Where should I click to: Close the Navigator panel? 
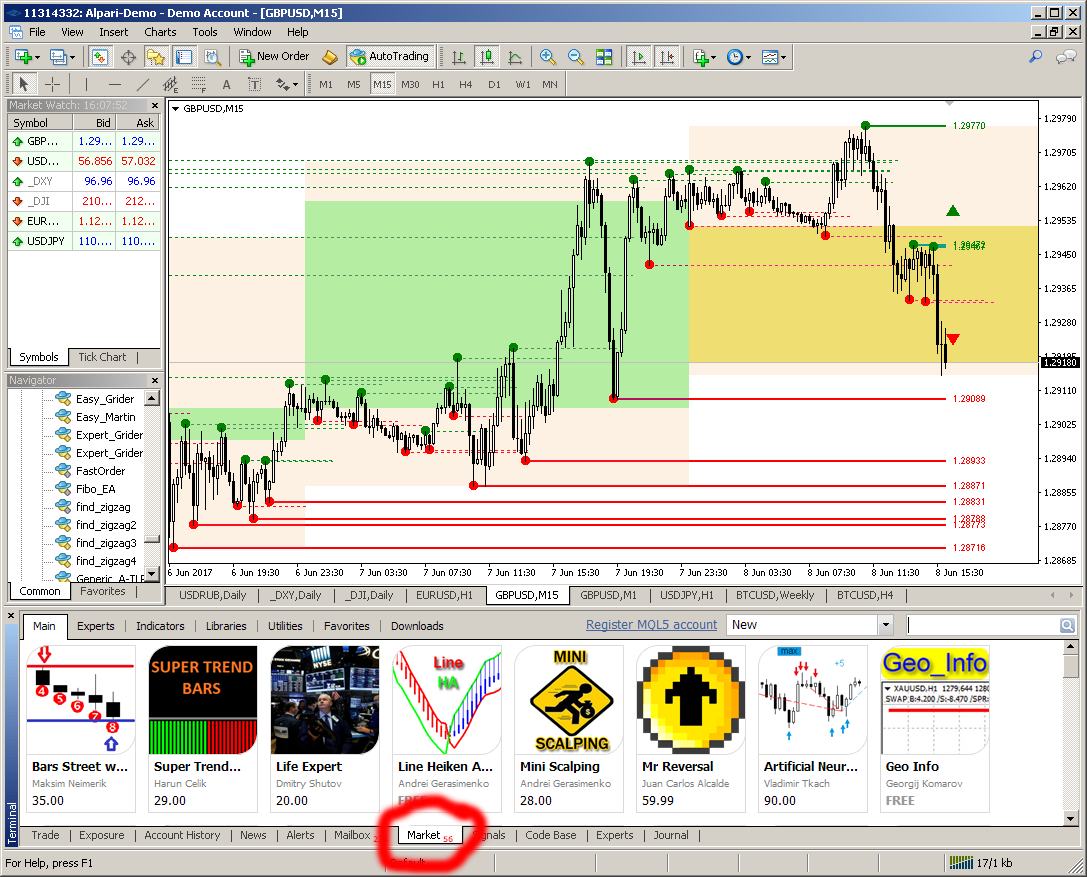click(155, 381)
